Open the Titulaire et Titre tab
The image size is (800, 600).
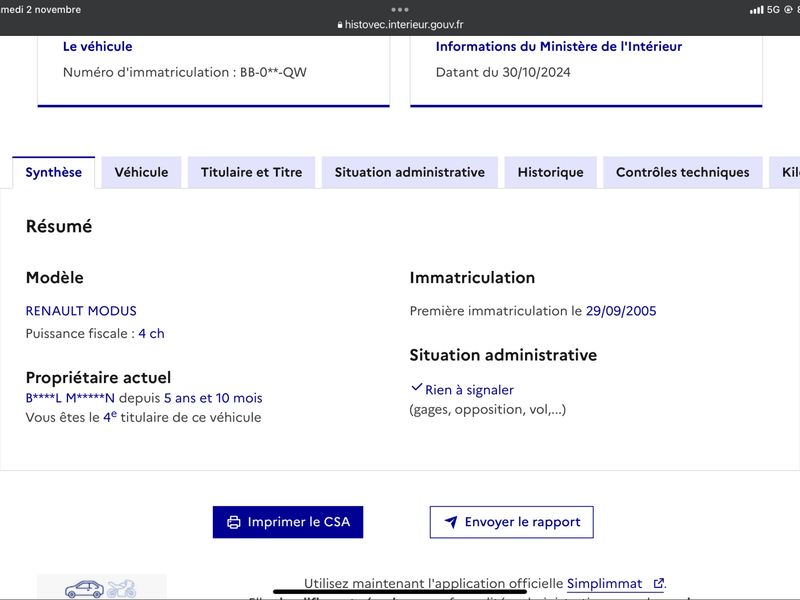pyautogui.click(x=252, y=172)
